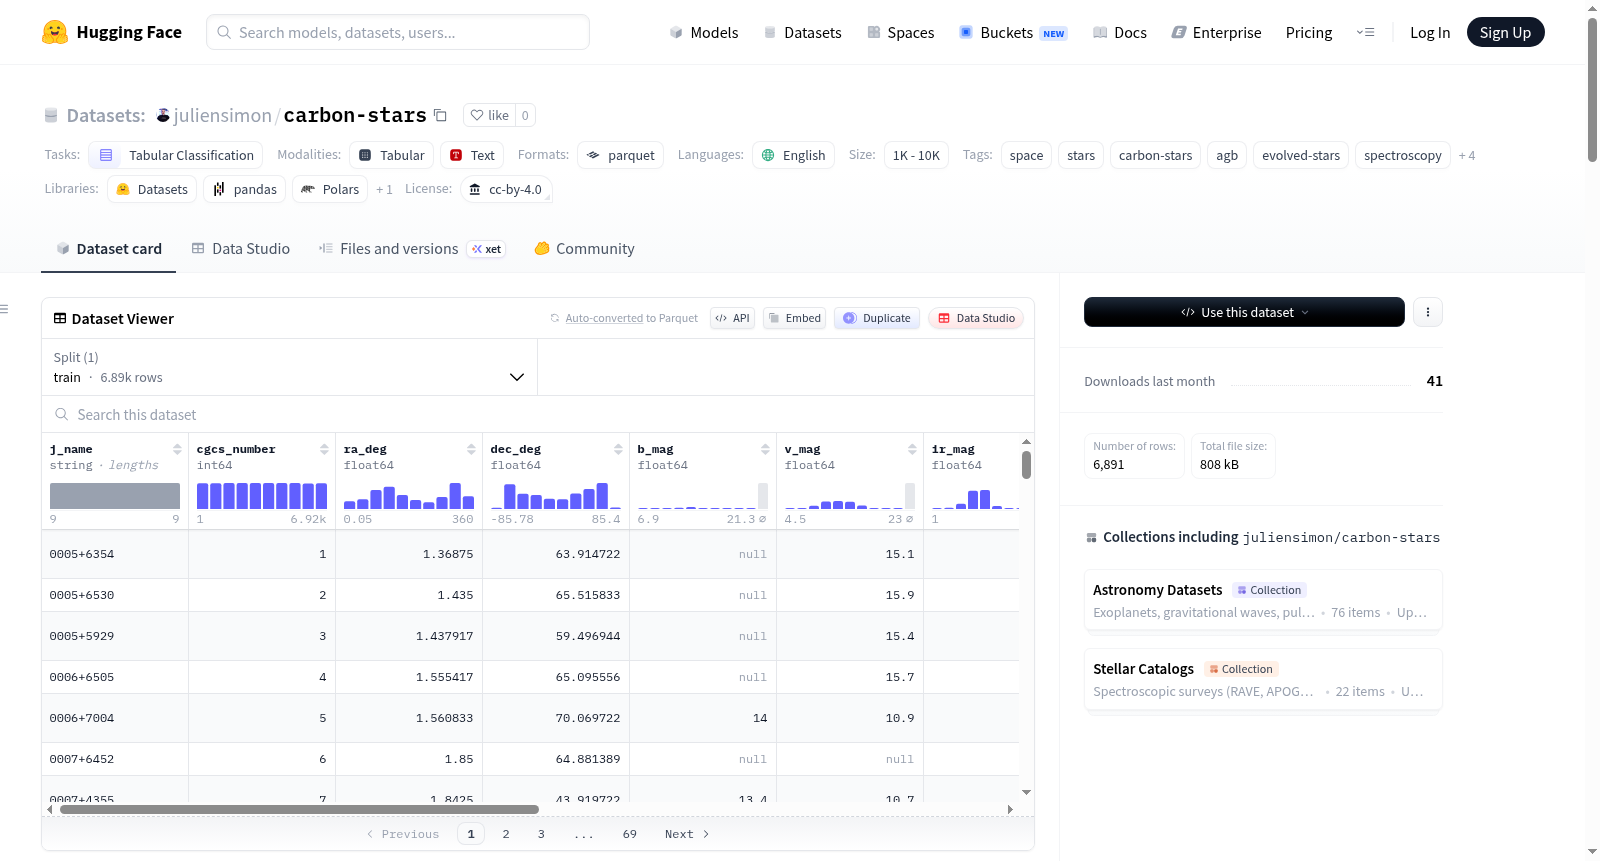Image resolution: width=1600 pixels, height=861 pixels.
Task: Open Buckets in the top navigation
Action: coord(1013,32)
